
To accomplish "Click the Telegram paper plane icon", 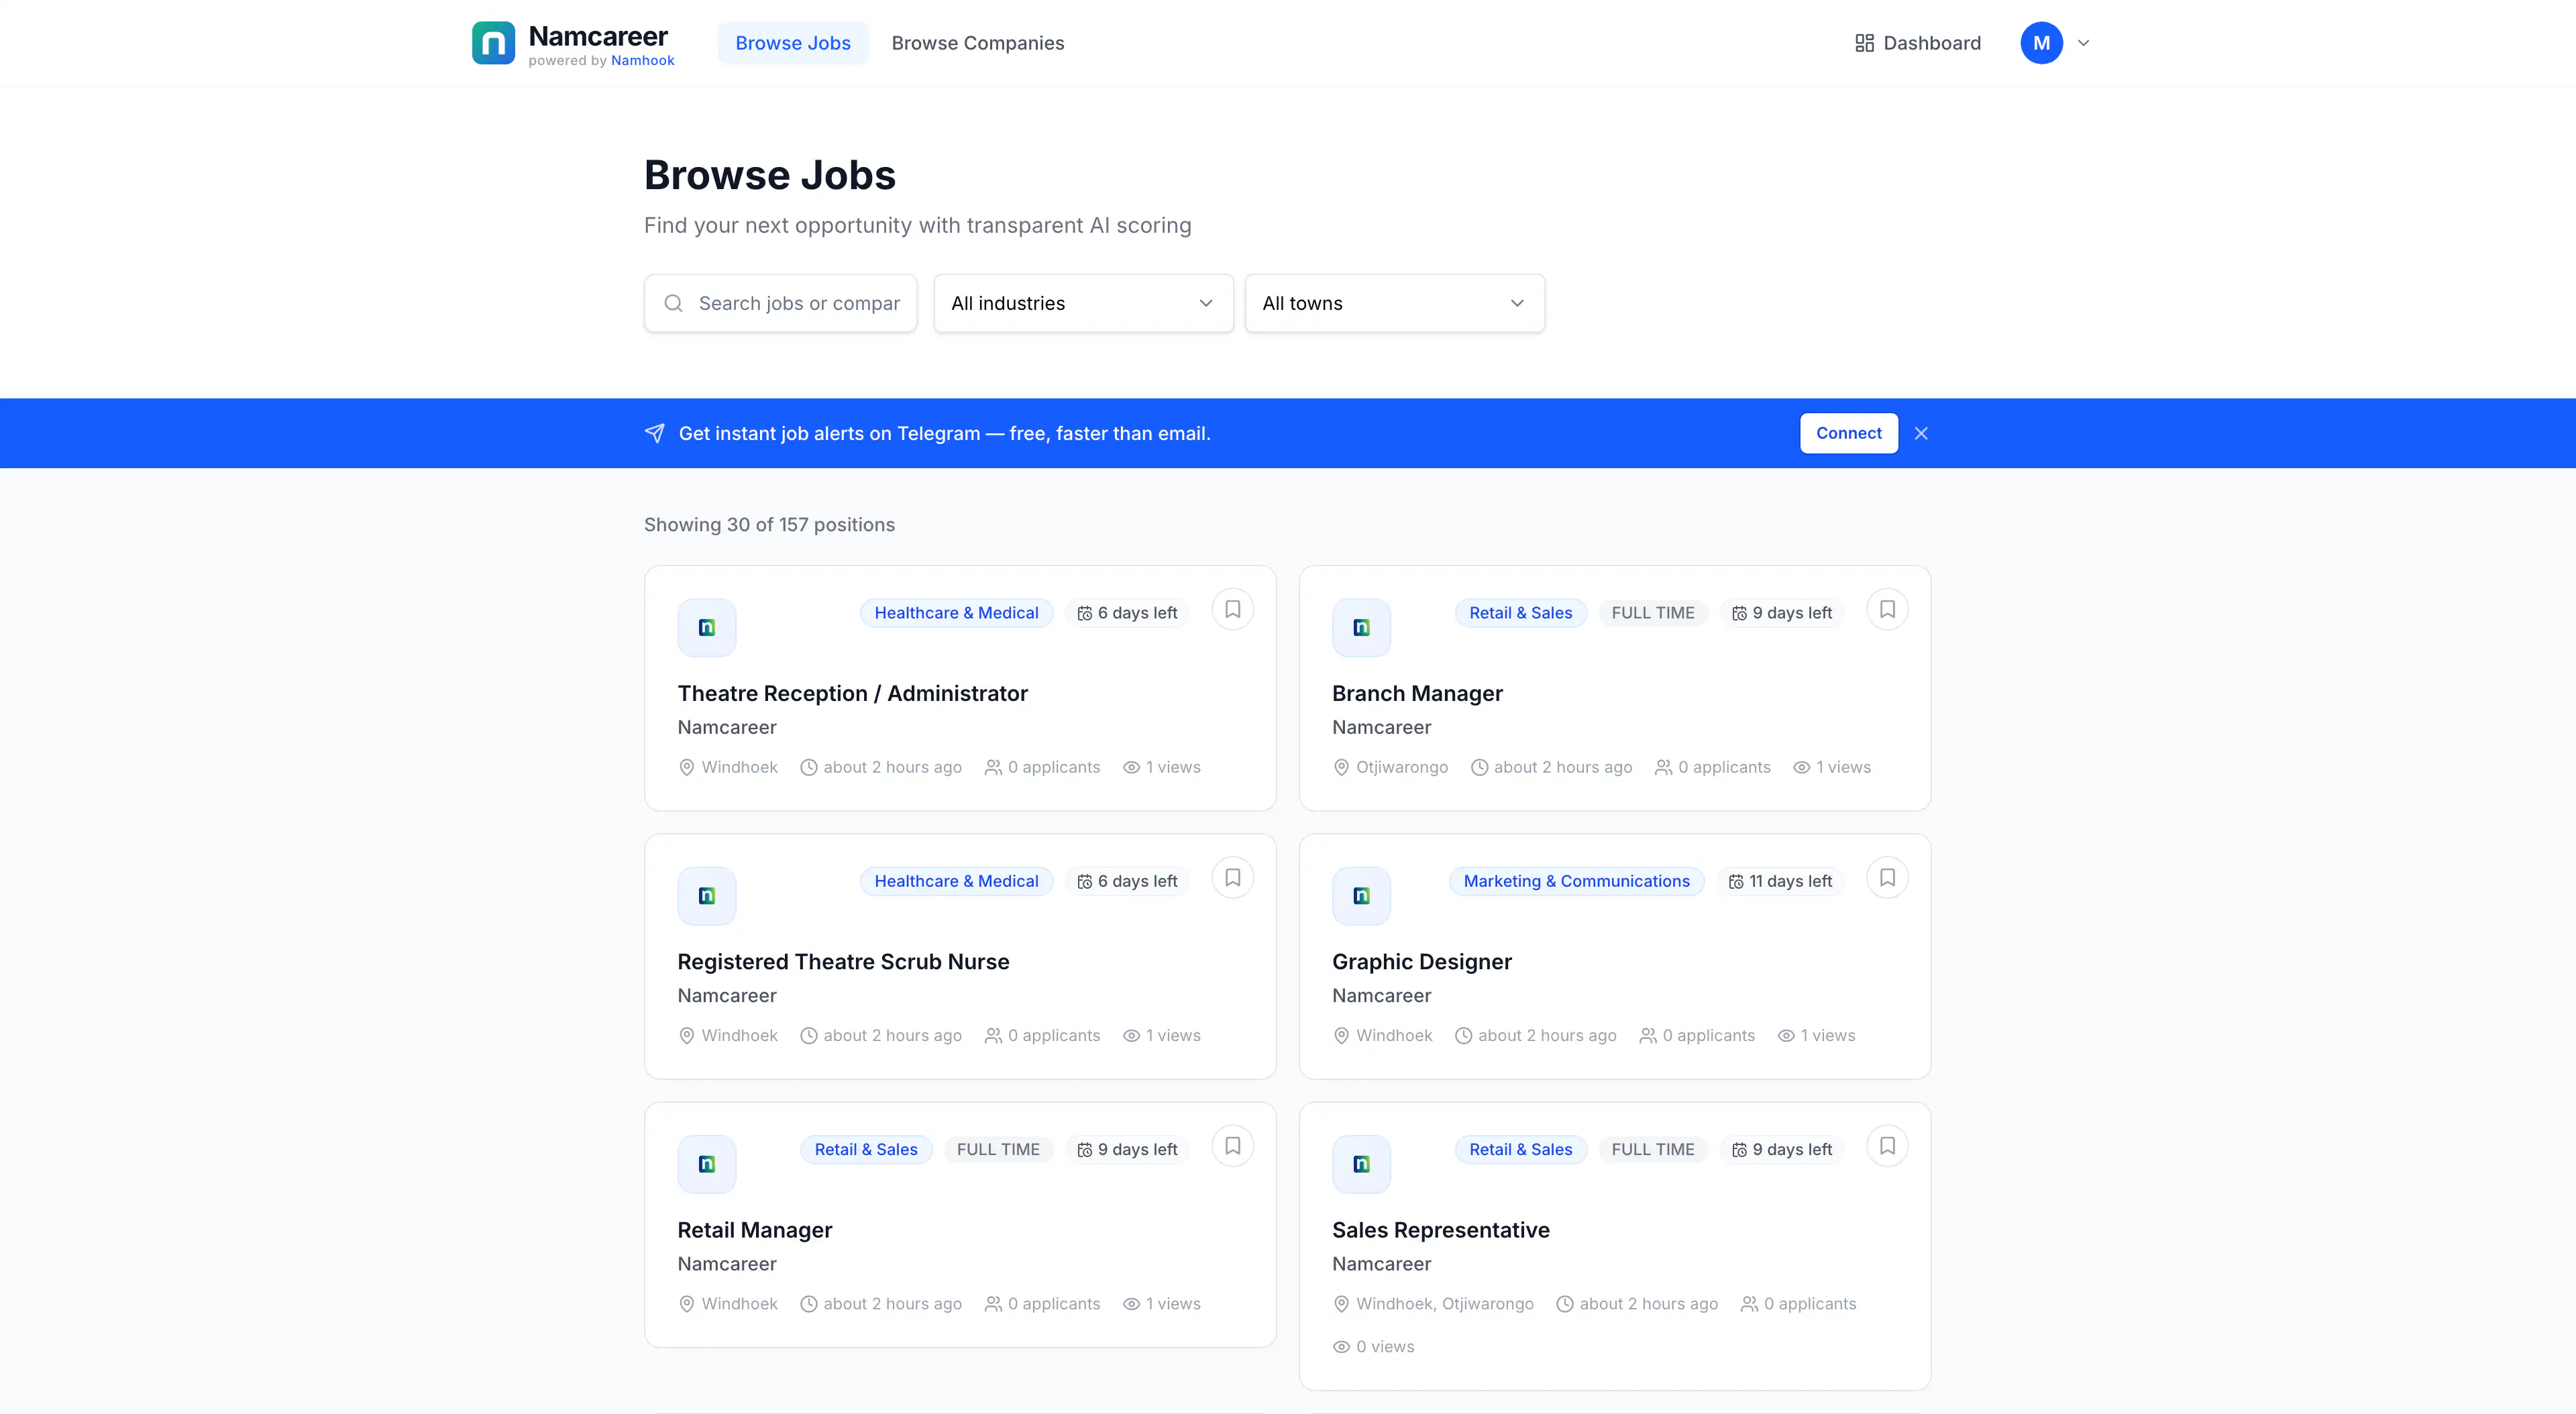I will pos(654,433).
